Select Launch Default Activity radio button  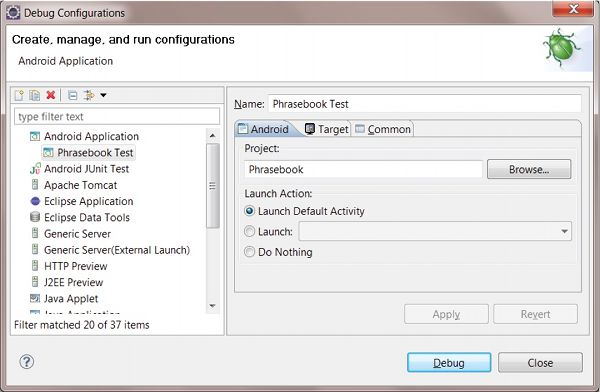click(x=249, y=211)
